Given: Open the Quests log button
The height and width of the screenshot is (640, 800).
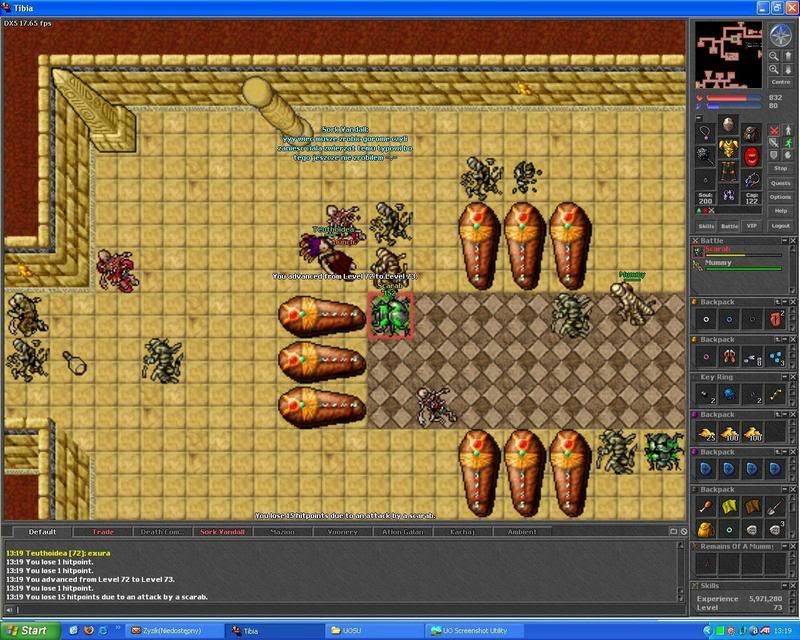Looking at the screenshot, I should click(x=781, y=183).
